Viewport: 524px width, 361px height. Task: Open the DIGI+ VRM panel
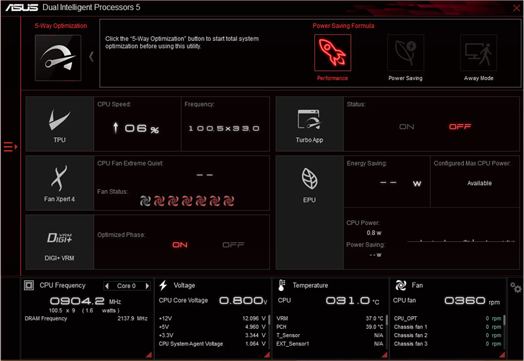59,242
